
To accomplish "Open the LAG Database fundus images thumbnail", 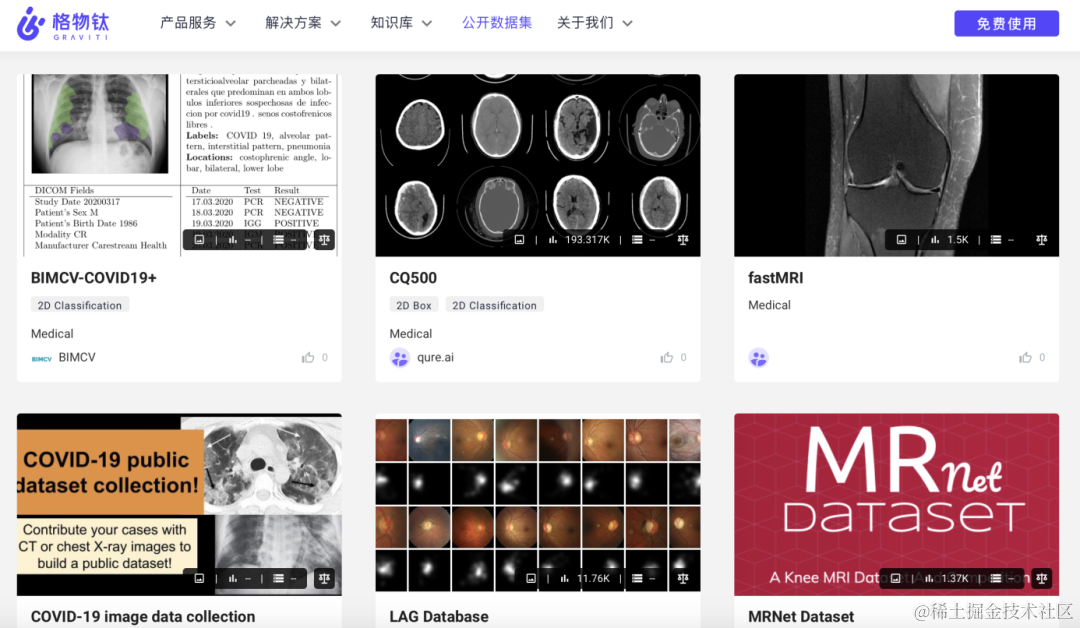I will 538,504.
